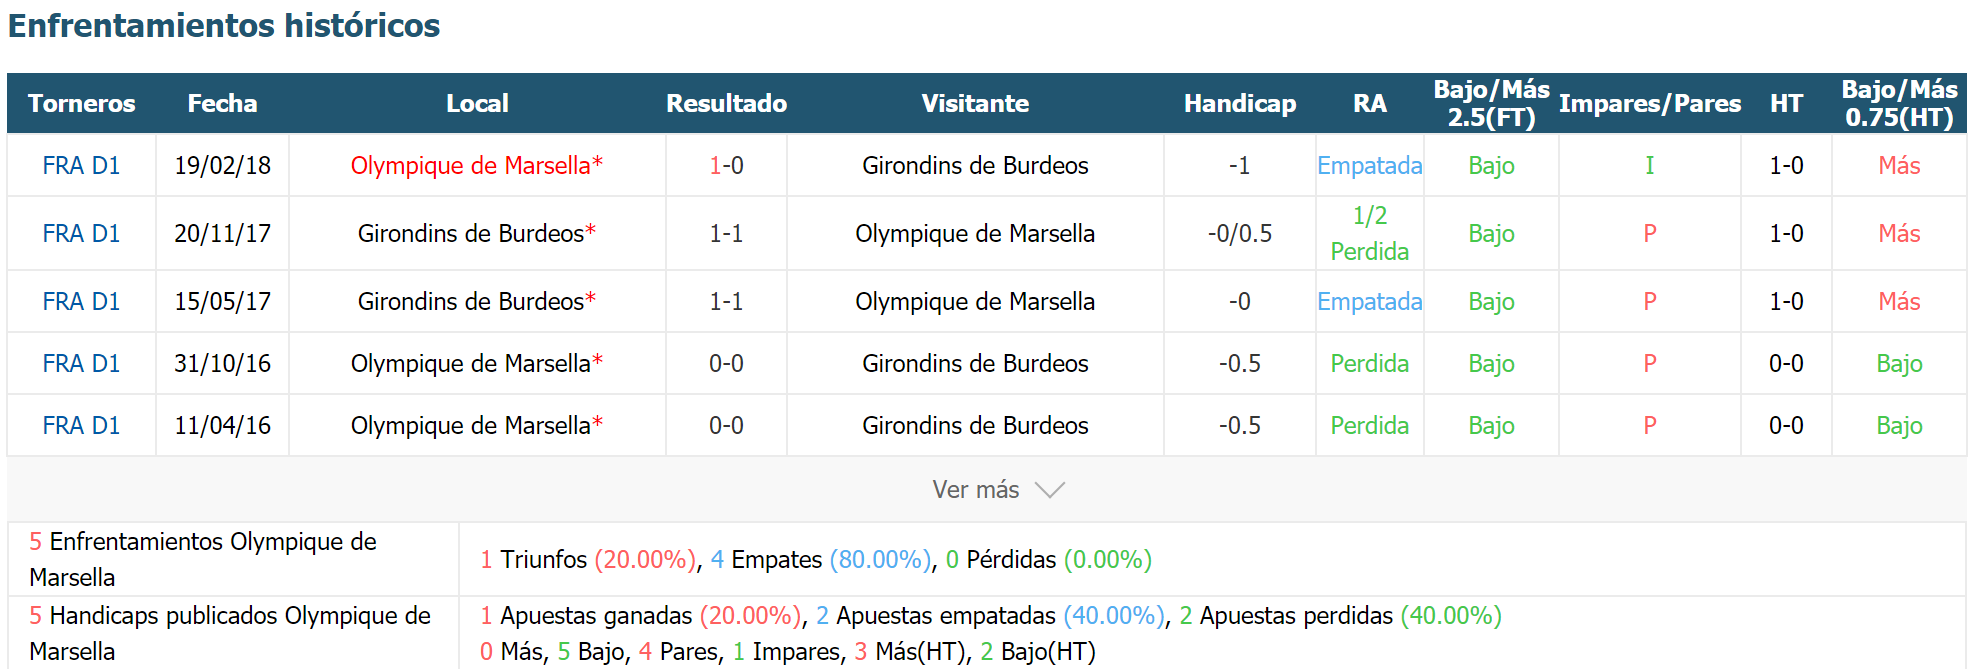Viewport: 1975px width, 669px height.
Task: Select Girondins de Burdeos* on 20/11/17 row
Action: click(x=477, y=234)
